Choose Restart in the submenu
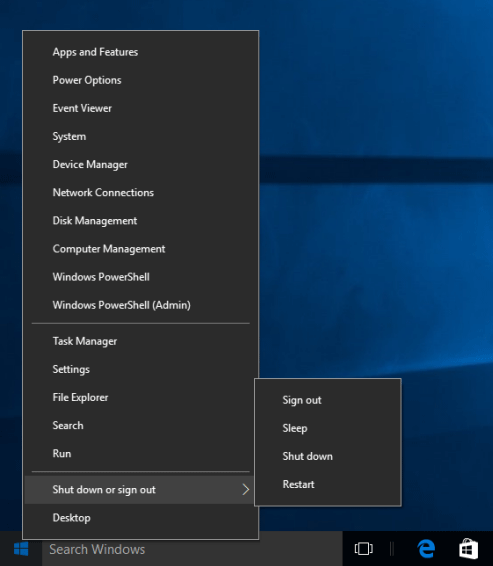This screenshot has height=566, width=493. click(x=328, y=485)
